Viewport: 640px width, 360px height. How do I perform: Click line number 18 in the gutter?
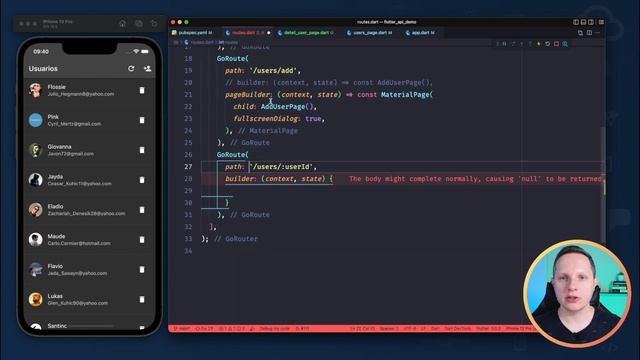[x=188, y=59]
